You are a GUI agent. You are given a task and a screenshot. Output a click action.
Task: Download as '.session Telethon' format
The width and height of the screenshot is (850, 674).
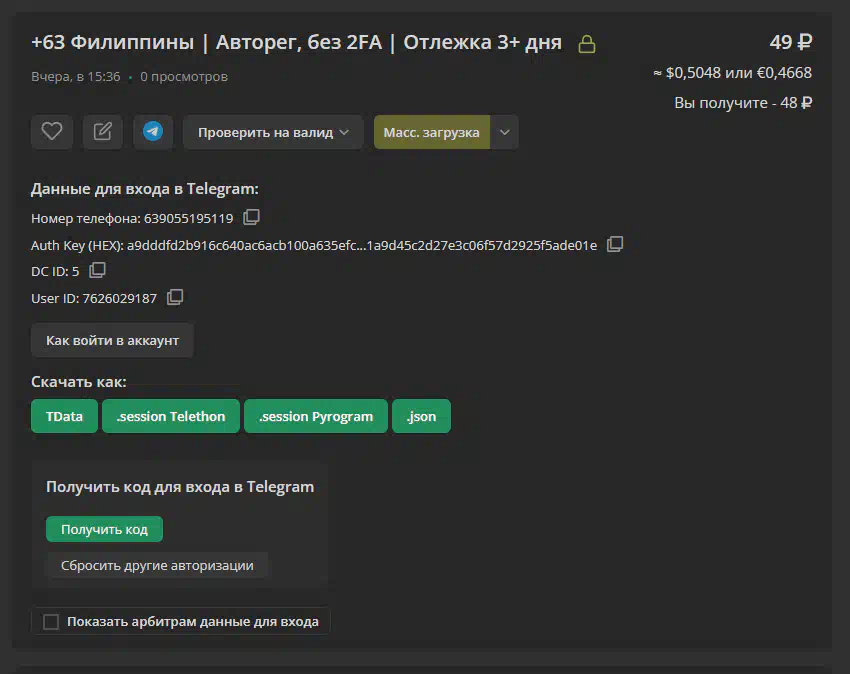(x=170, y=416)
